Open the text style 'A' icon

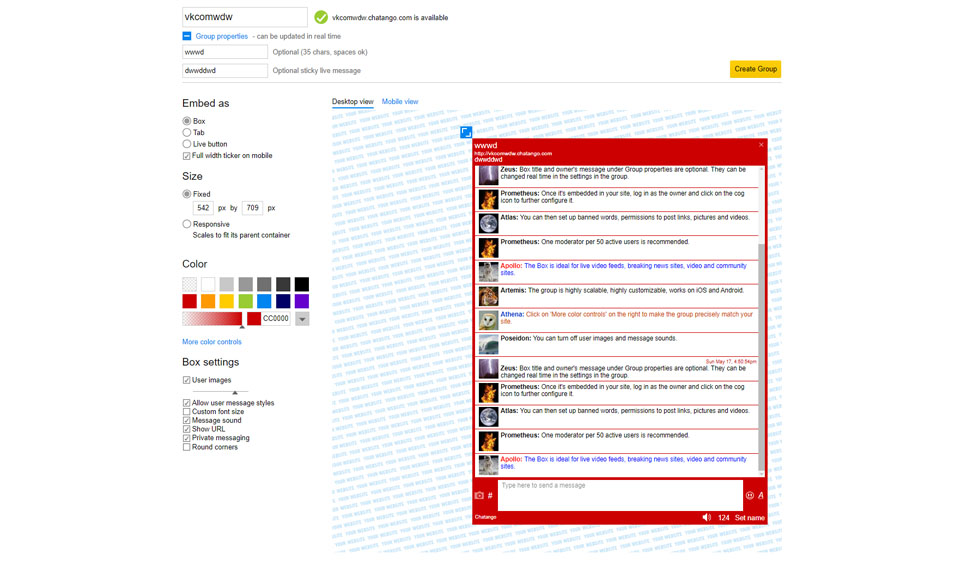(761, 495)
